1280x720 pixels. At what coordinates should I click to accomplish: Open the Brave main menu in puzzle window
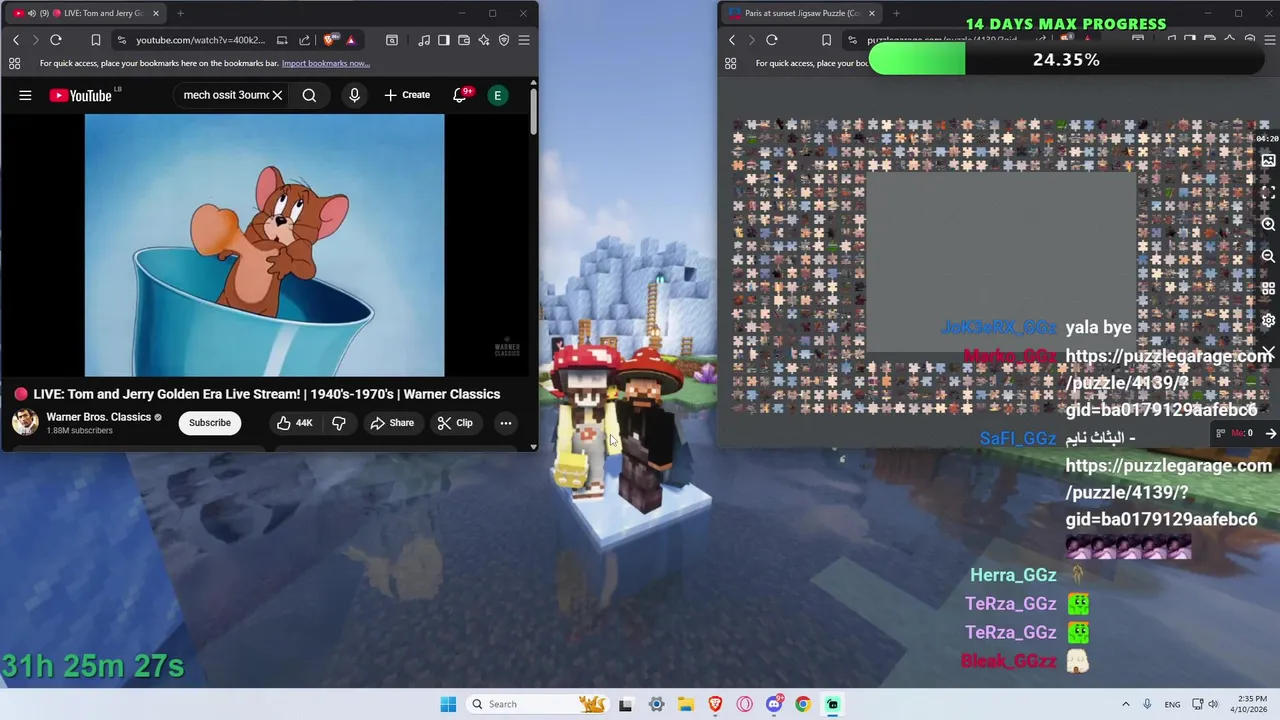(x=1268, y=40)
